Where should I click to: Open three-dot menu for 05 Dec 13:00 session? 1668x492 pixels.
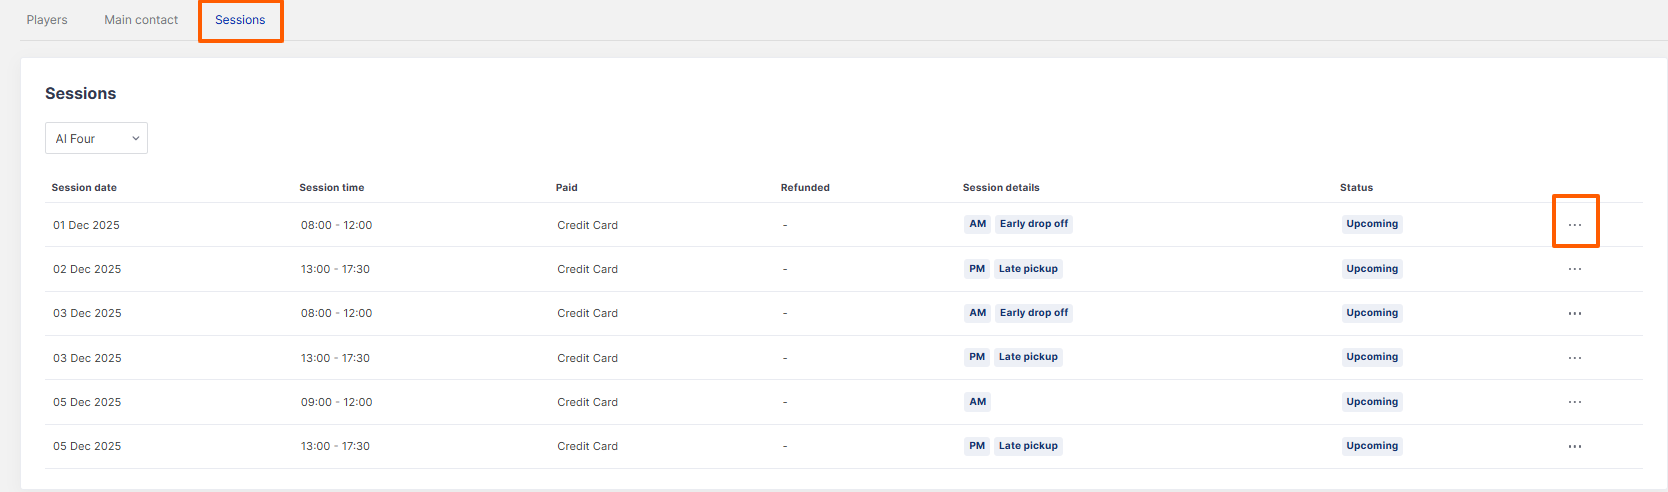point(1575,446)
